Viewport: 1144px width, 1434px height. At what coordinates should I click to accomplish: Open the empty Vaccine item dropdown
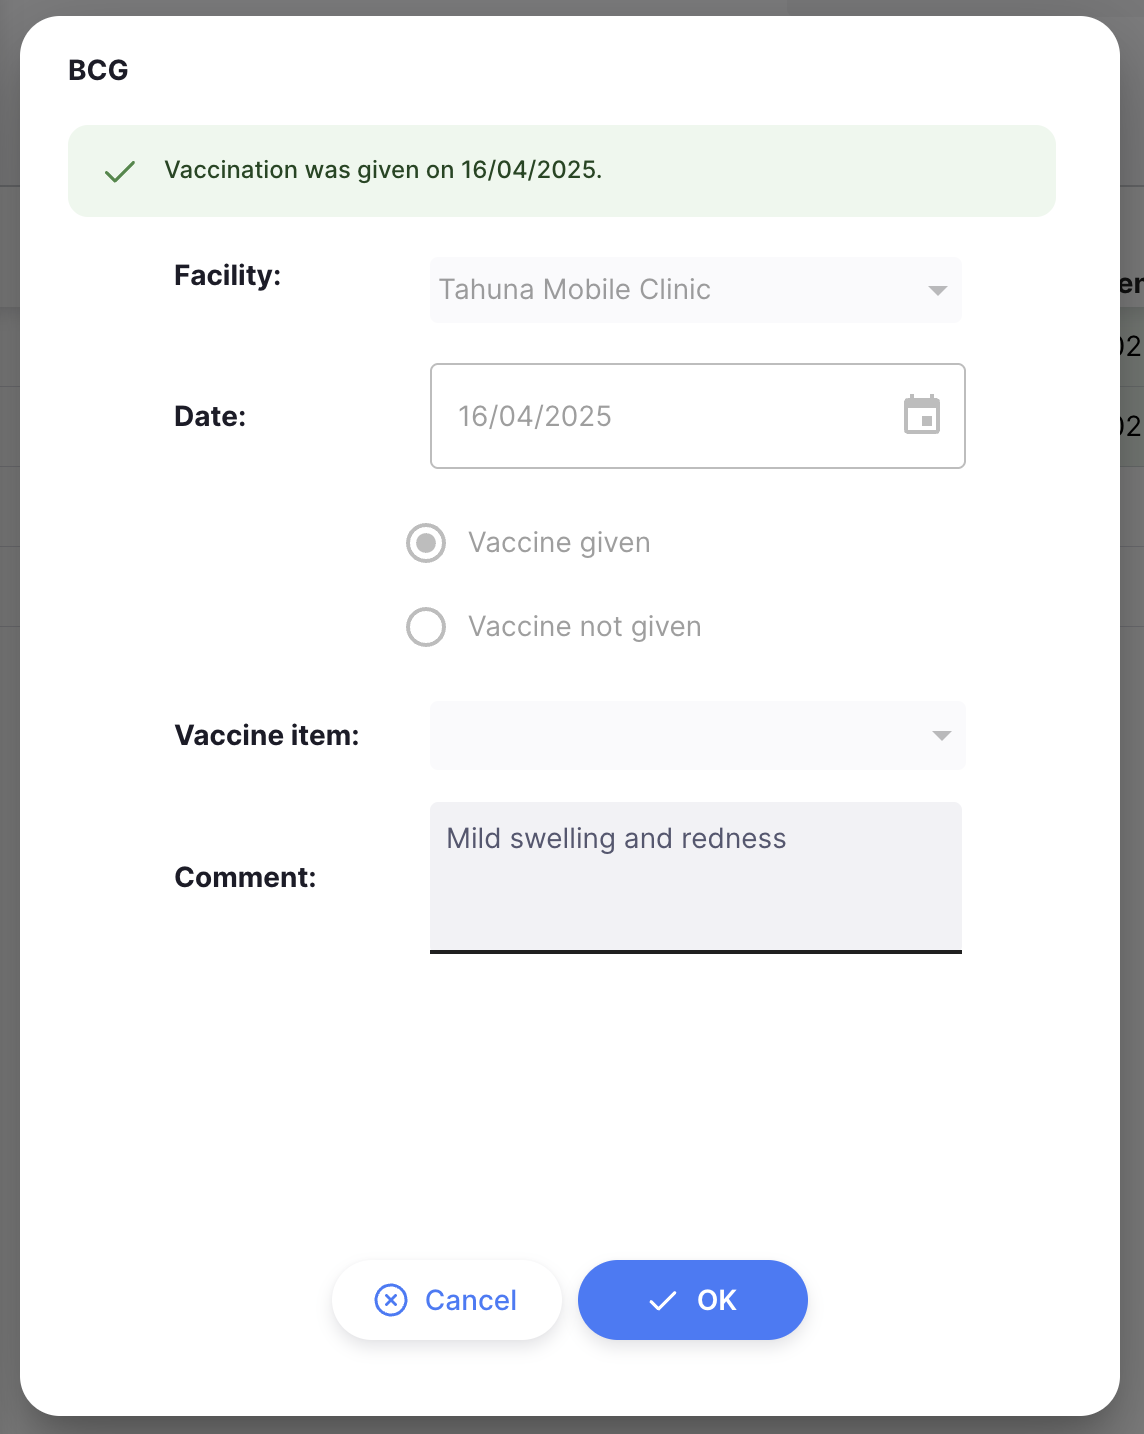tap(697, 735)
